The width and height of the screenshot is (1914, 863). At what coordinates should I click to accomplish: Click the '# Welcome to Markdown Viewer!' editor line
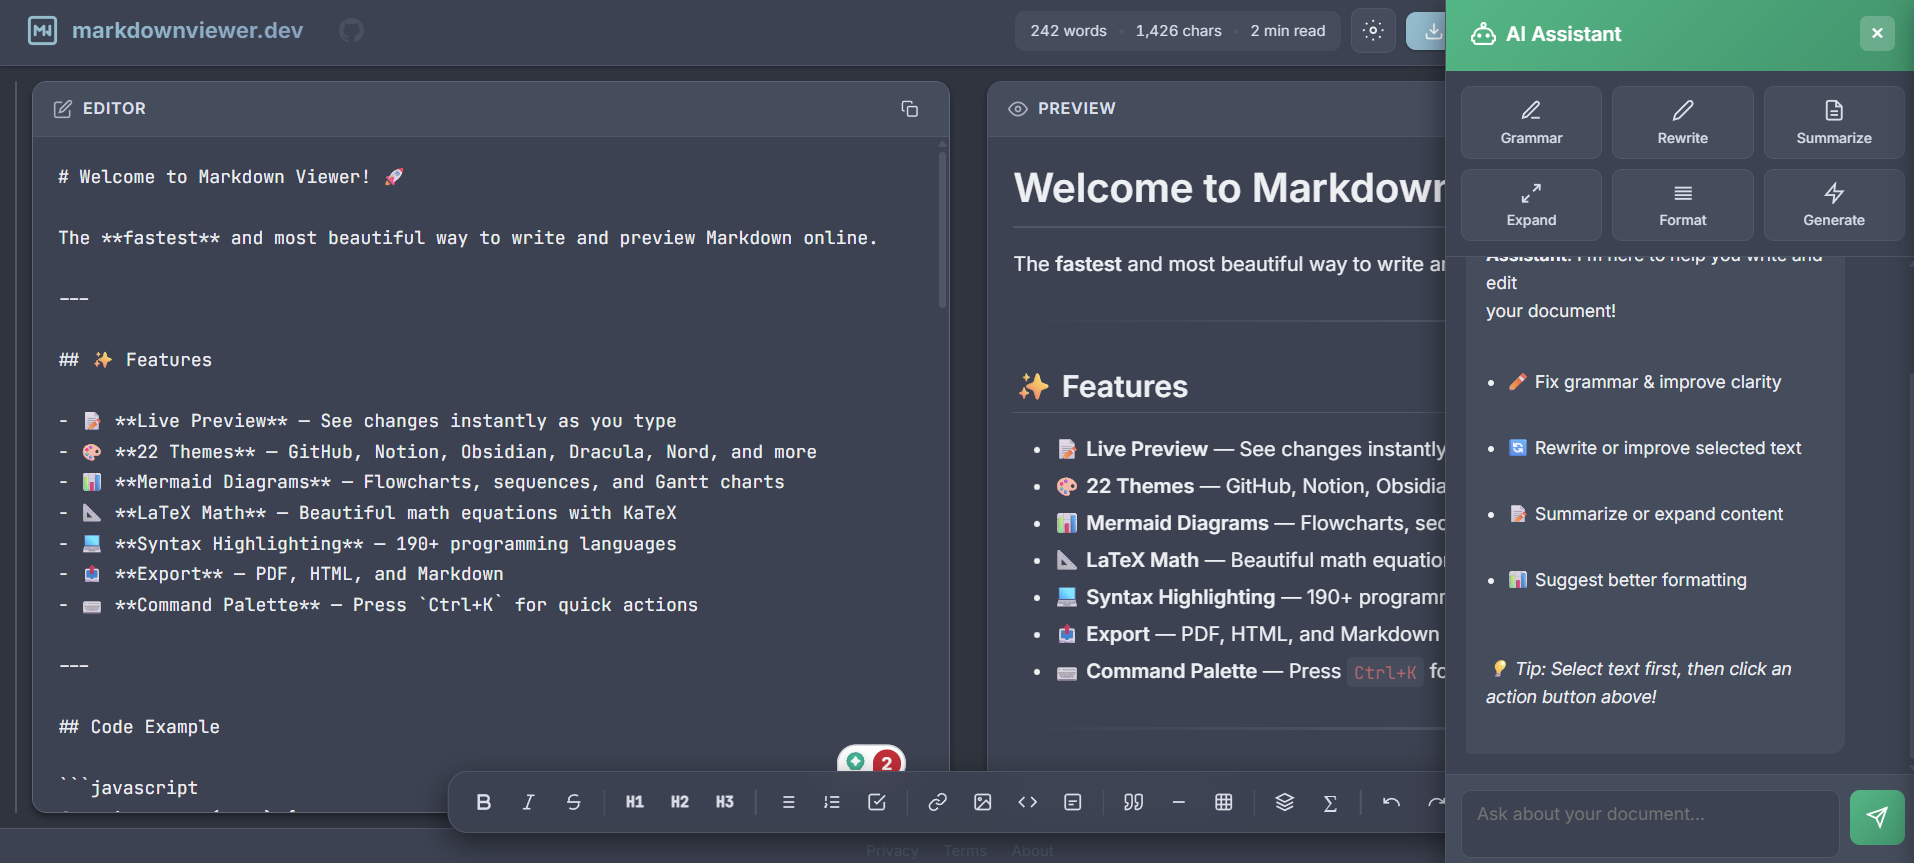(x=231, y=177)
